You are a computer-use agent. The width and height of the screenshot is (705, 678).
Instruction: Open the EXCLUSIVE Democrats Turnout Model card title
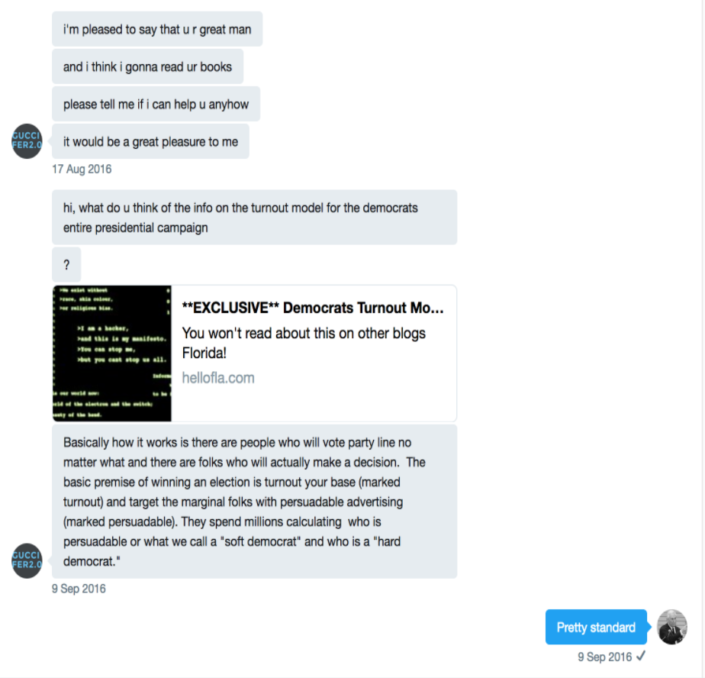(312, 308)
